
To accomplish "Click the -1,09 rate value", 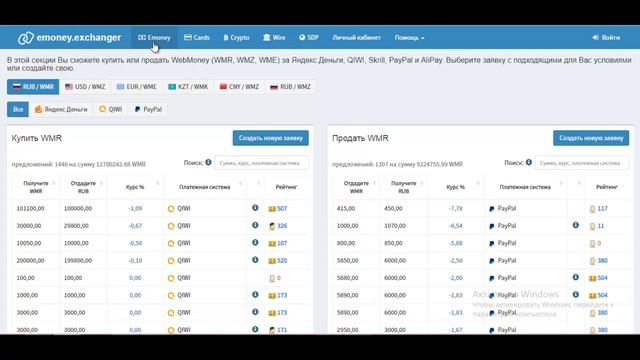I will click(135, 209).
